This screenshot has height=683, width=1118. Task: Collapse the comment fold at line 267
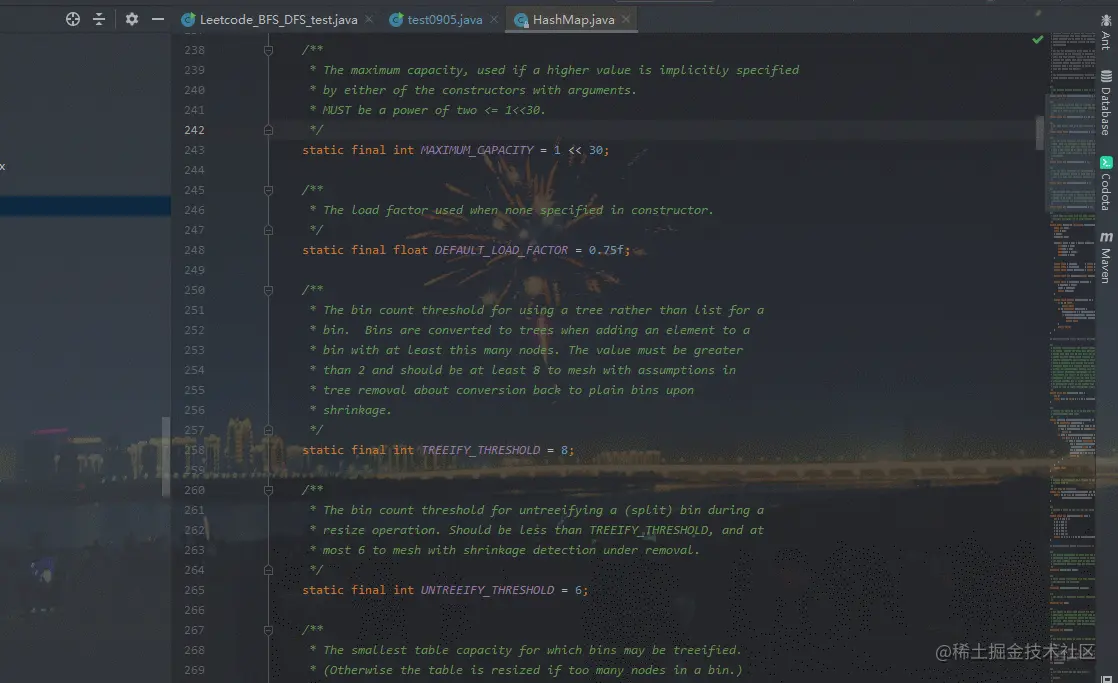268,630
